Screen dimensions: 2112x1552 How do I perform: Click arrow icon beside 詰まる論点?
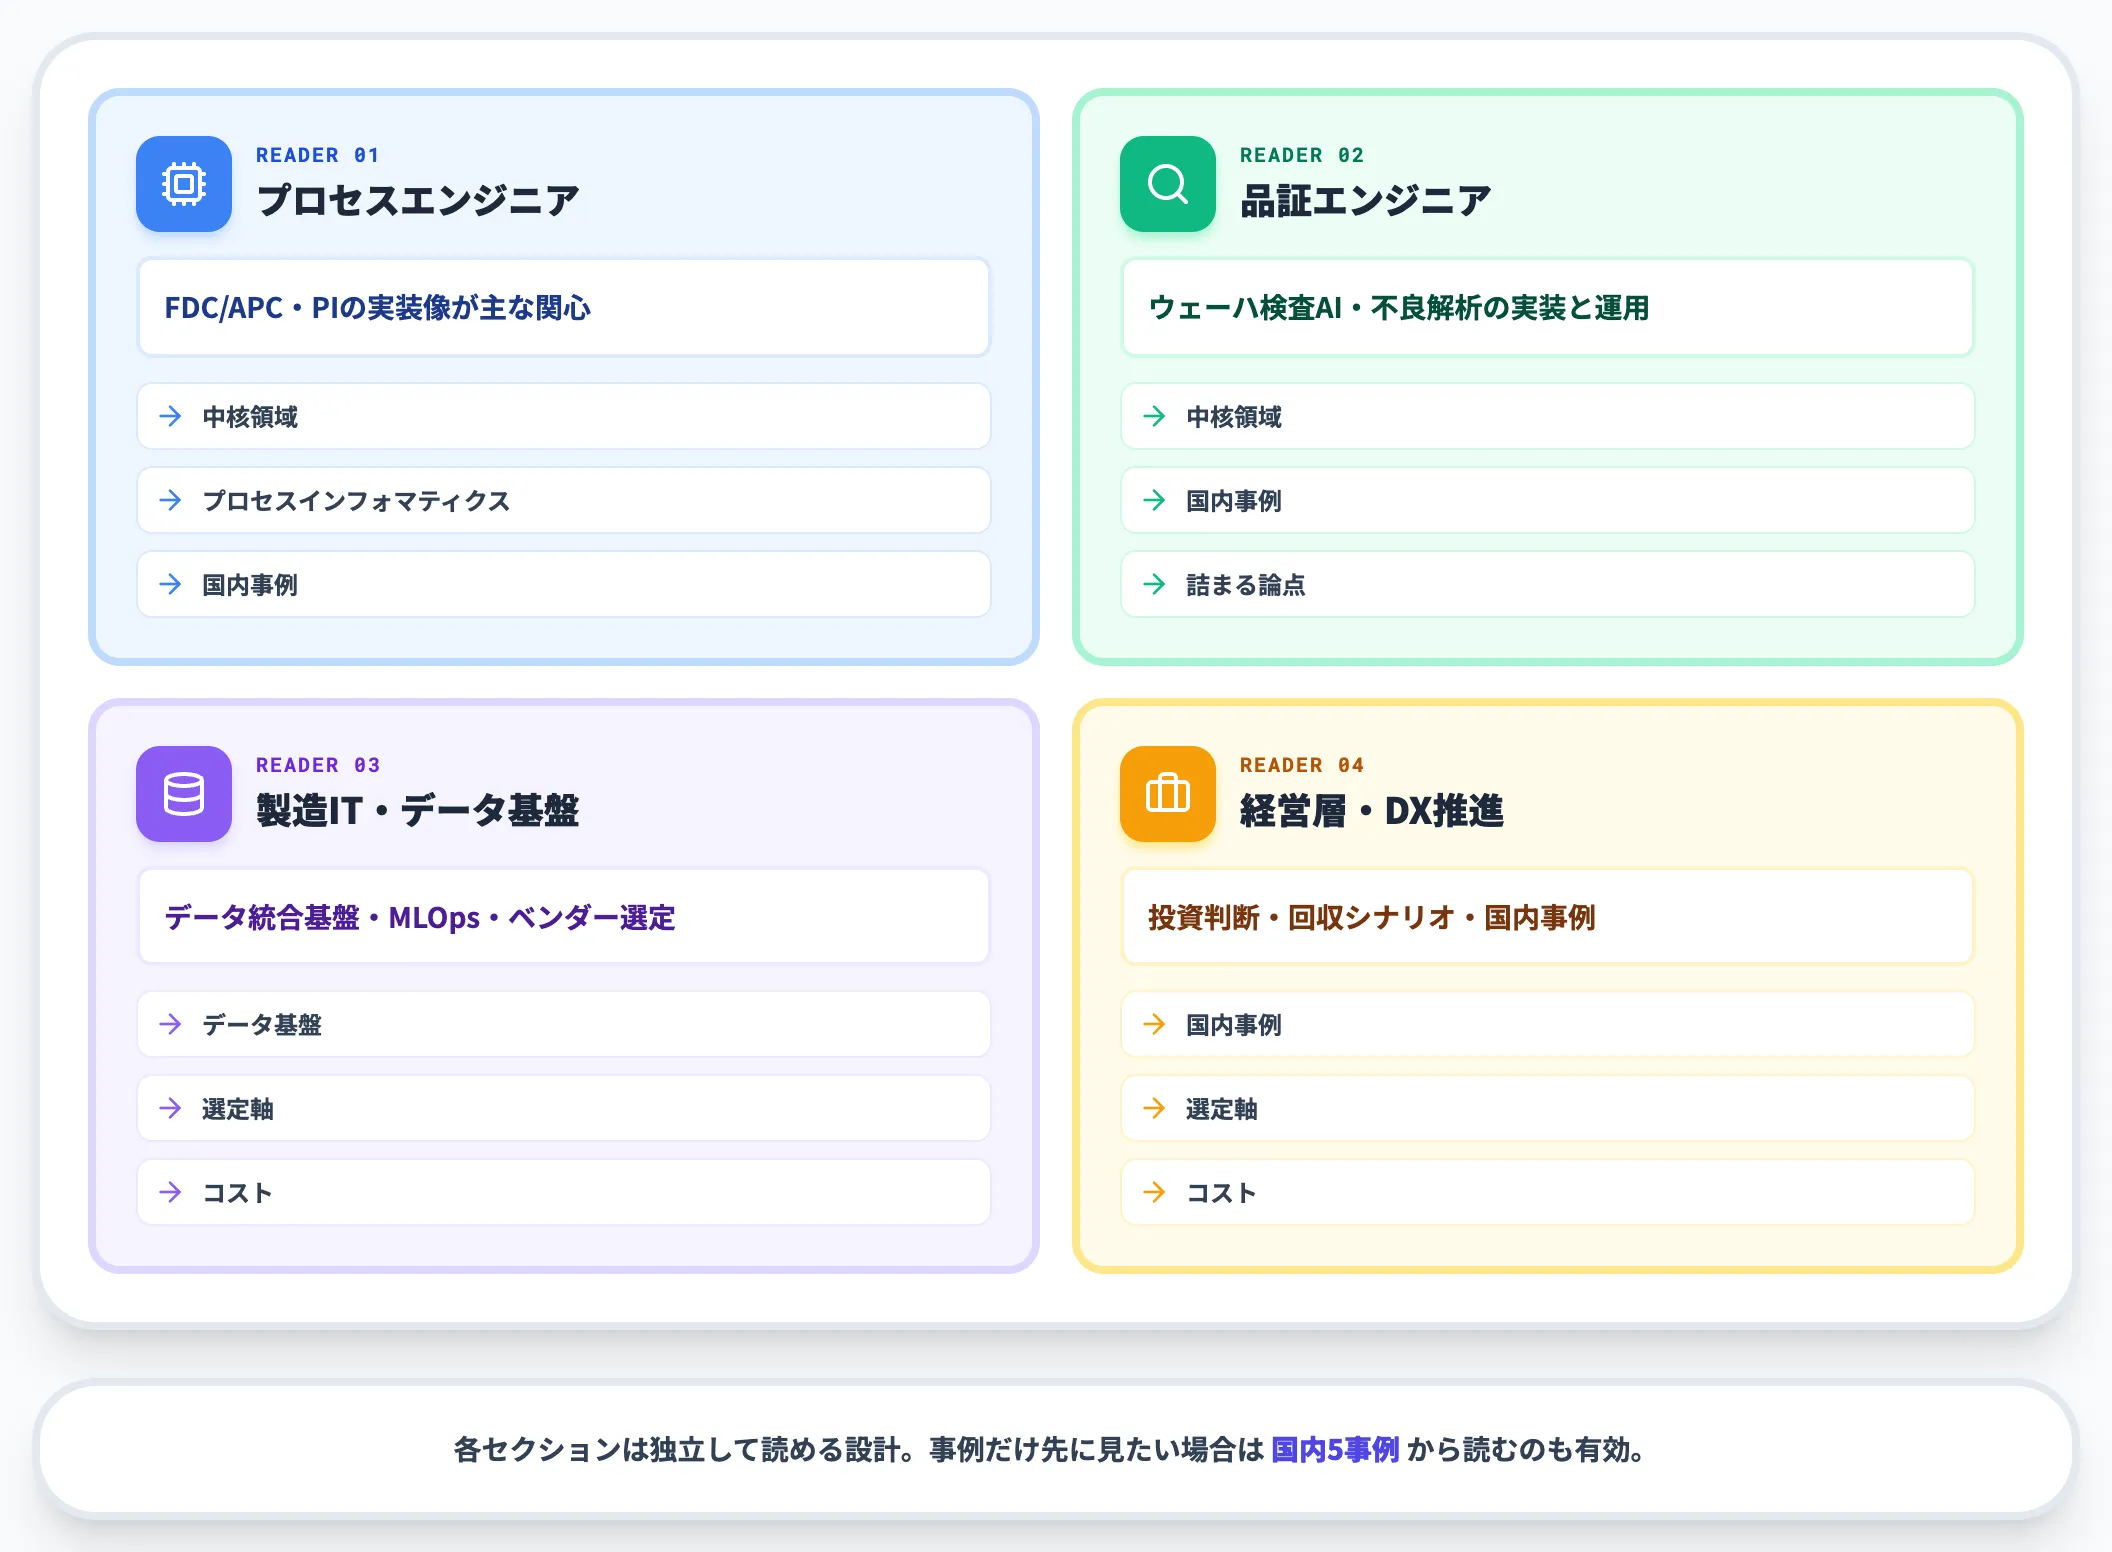1155,584
